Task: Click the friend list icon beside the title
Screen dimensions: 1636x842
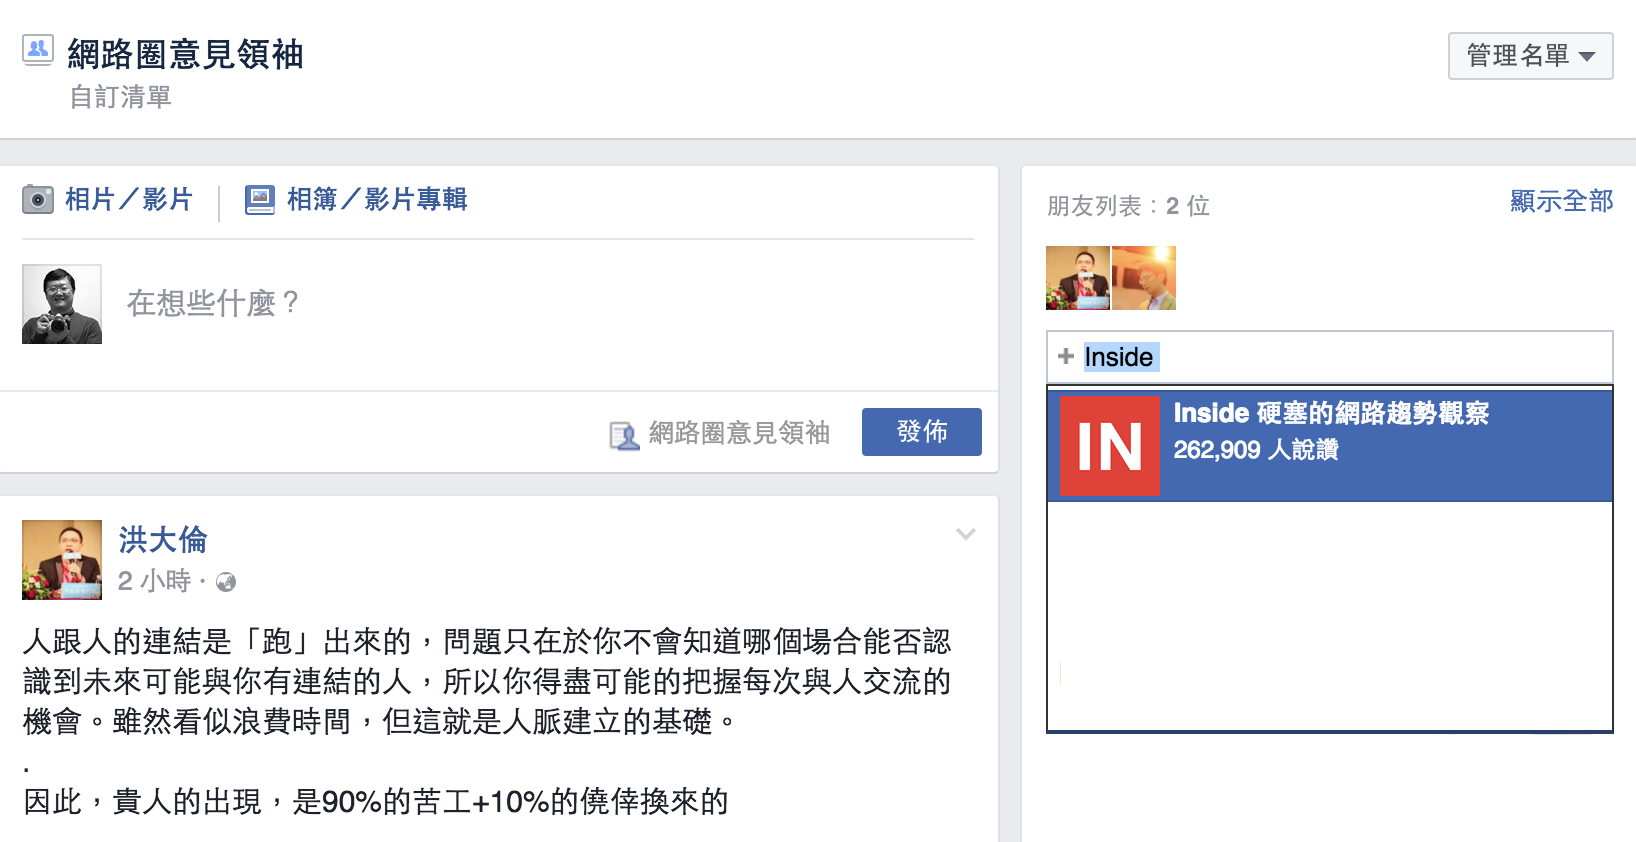Action: [38, 50]
